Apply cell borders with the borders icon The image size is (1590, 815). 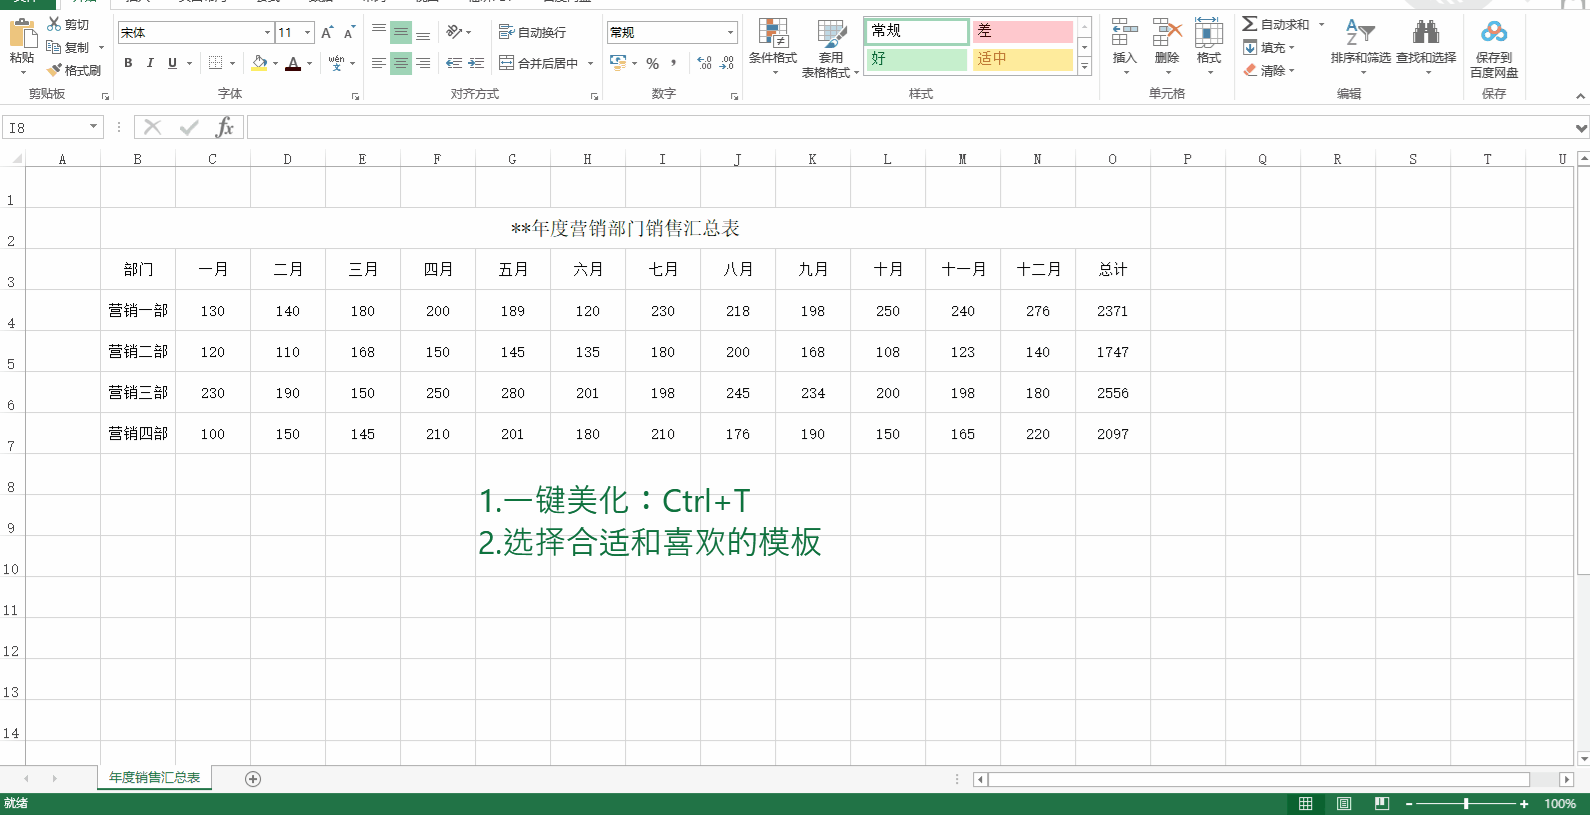[x=215, y=63]
